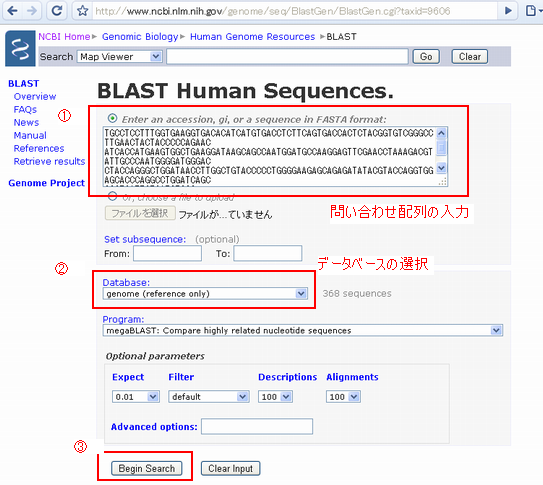Screen dimensions: 543x485
Task: Open the Map Viewer search dropdown
Action: [119, 56]
